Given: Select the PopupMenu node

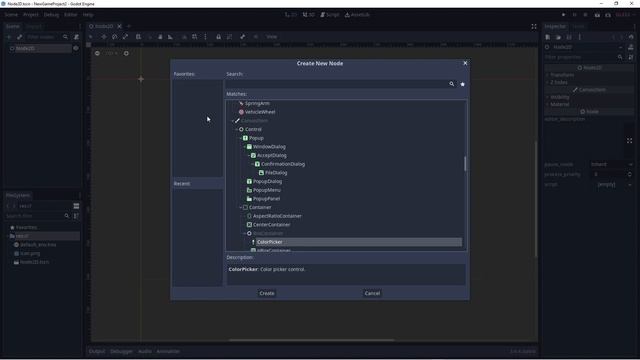Looking at the screenshot, I should [x=267, y=190].
